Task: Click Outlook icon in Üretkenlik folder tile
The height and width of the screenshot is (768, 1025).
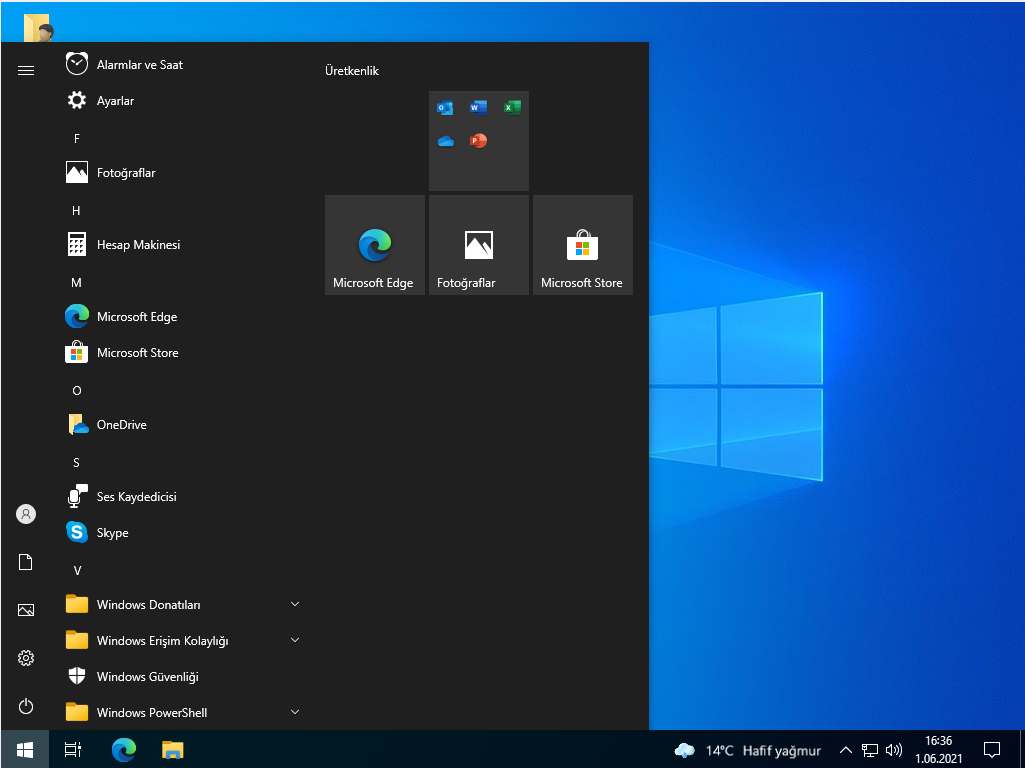Action: (x=445, y=108)
